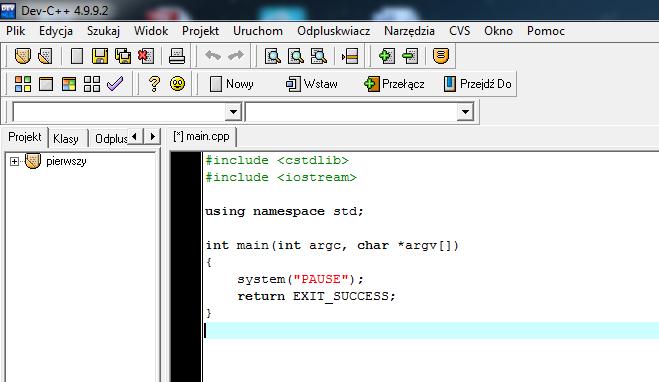Print the document with printer icon
659x382 pixels.
(x=177, y=56)
